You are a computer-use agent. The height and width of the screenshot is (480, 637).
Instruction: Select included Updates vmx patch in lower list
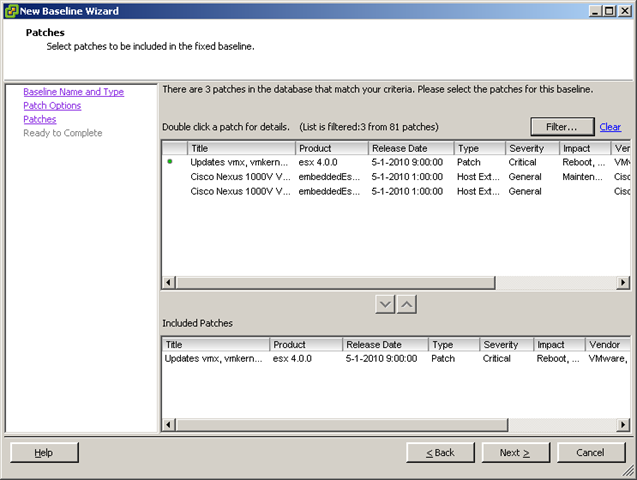[x=215, y=358]
